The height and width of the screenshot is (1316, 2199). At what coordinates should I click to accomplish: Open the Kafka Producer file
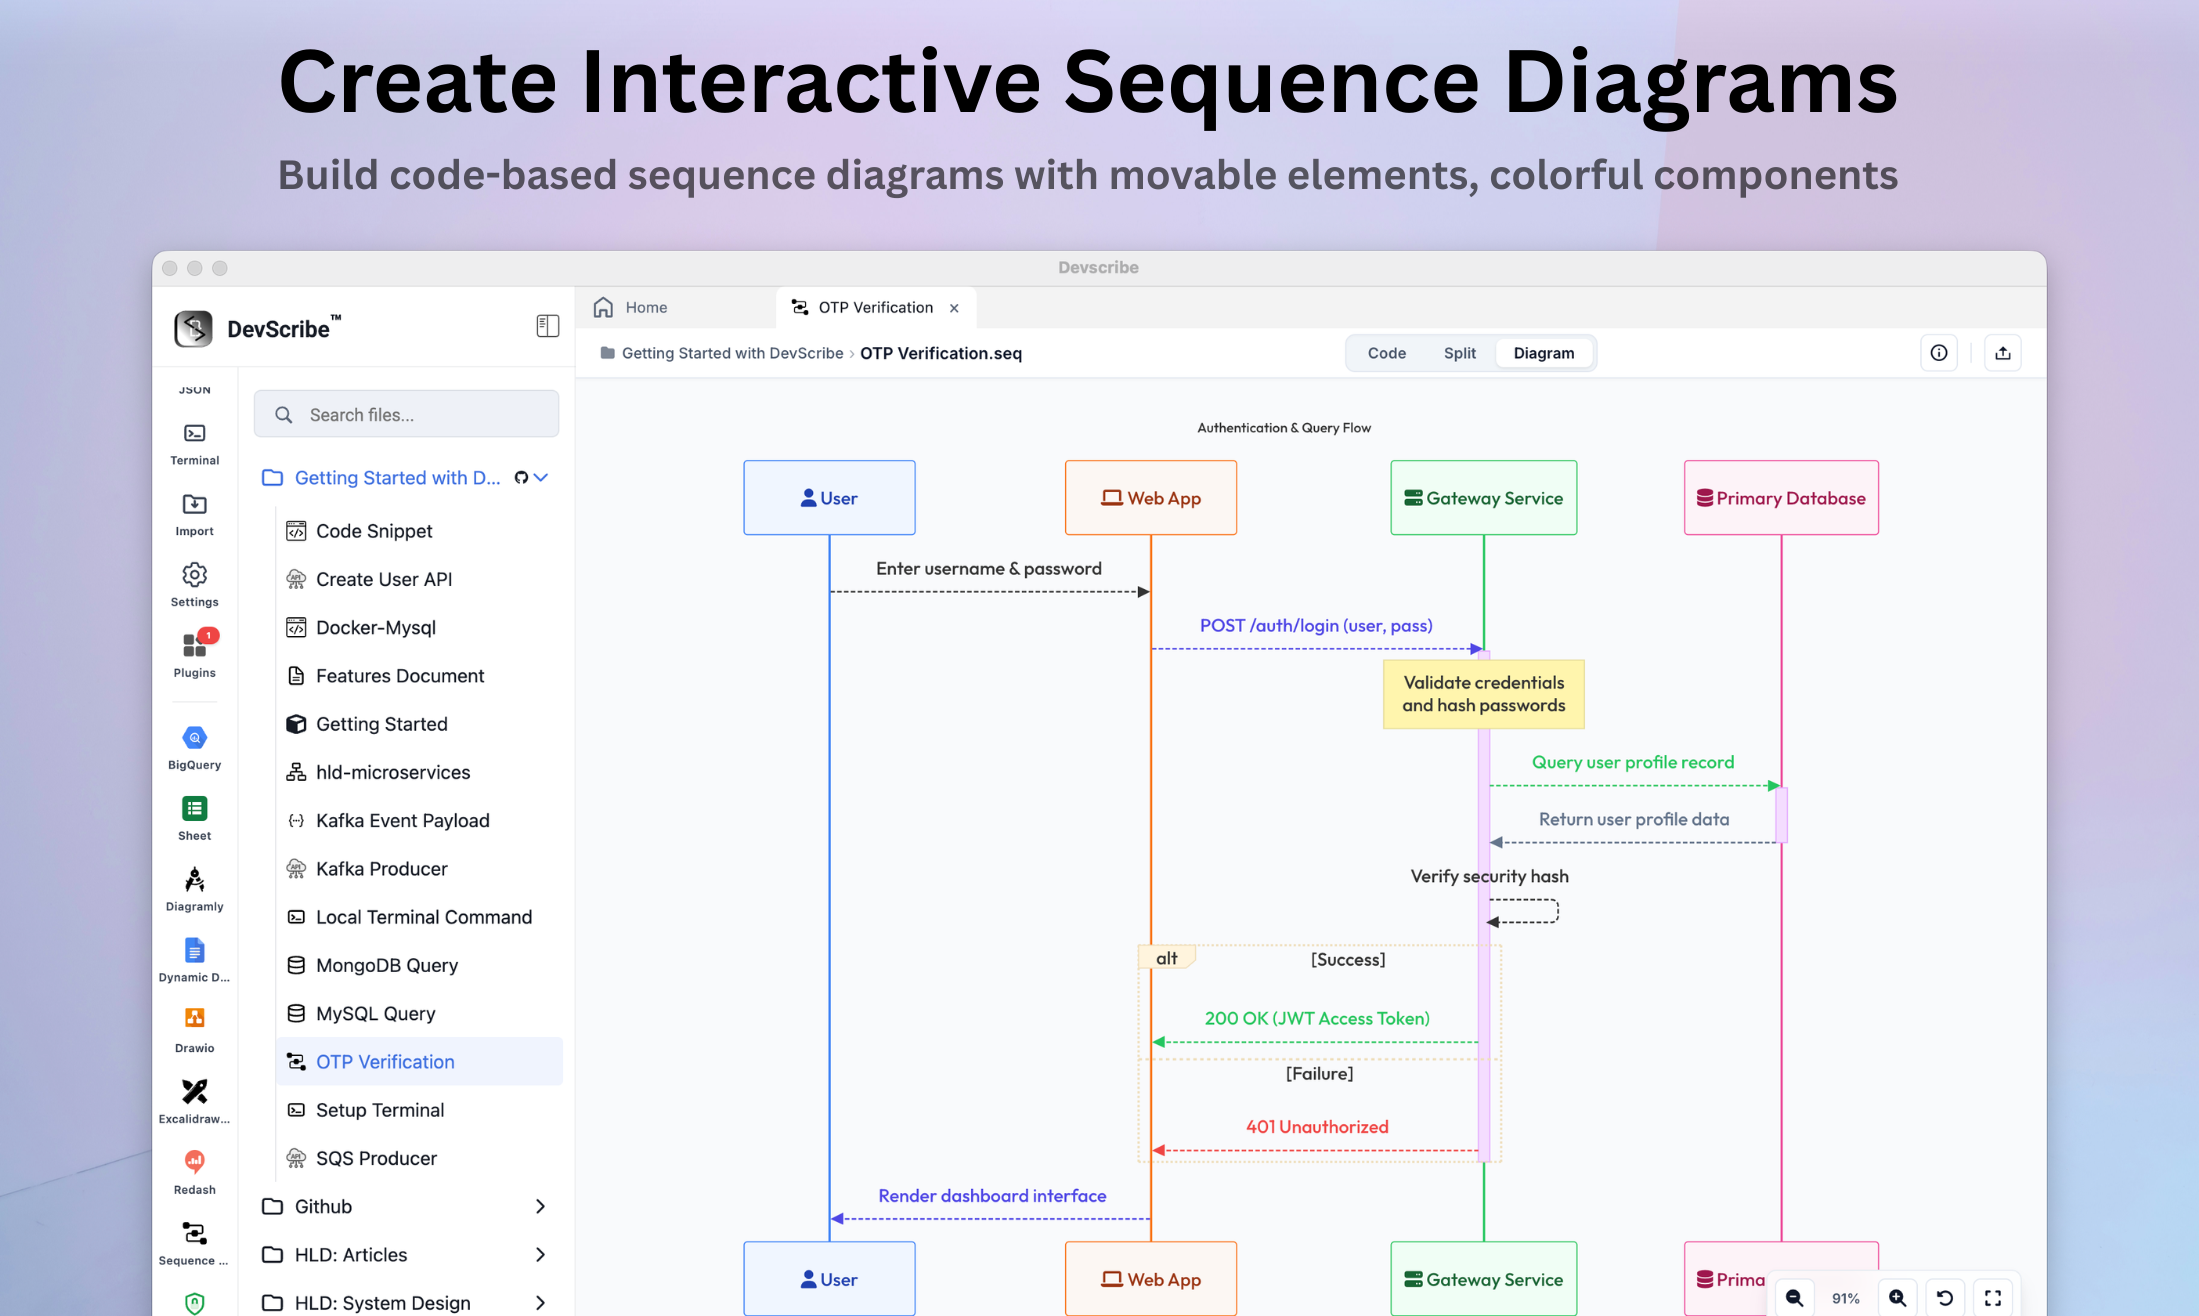(x=419, y=869)
